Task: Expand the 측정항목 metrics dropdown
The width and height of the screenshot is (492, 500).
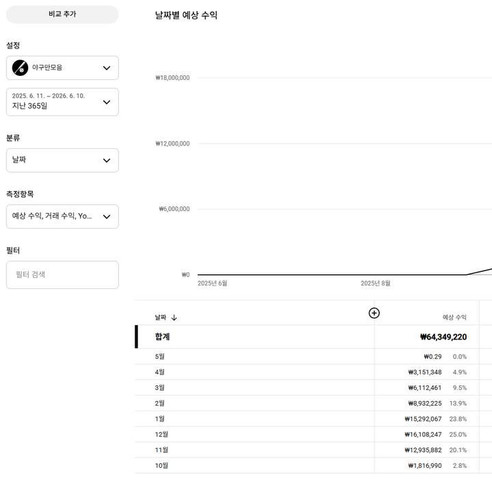Action: tap(62, 216)
